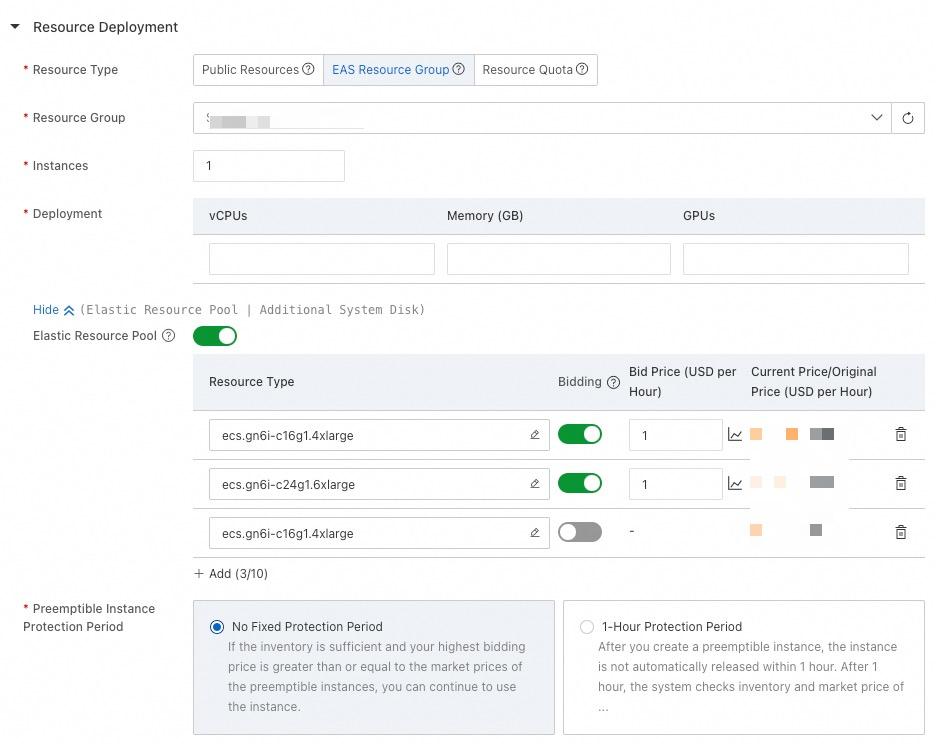Click the help icon next to Elastic Resource Pool
Image resolution: width=935 pixels, height=746 pixels.
point(168,336)
